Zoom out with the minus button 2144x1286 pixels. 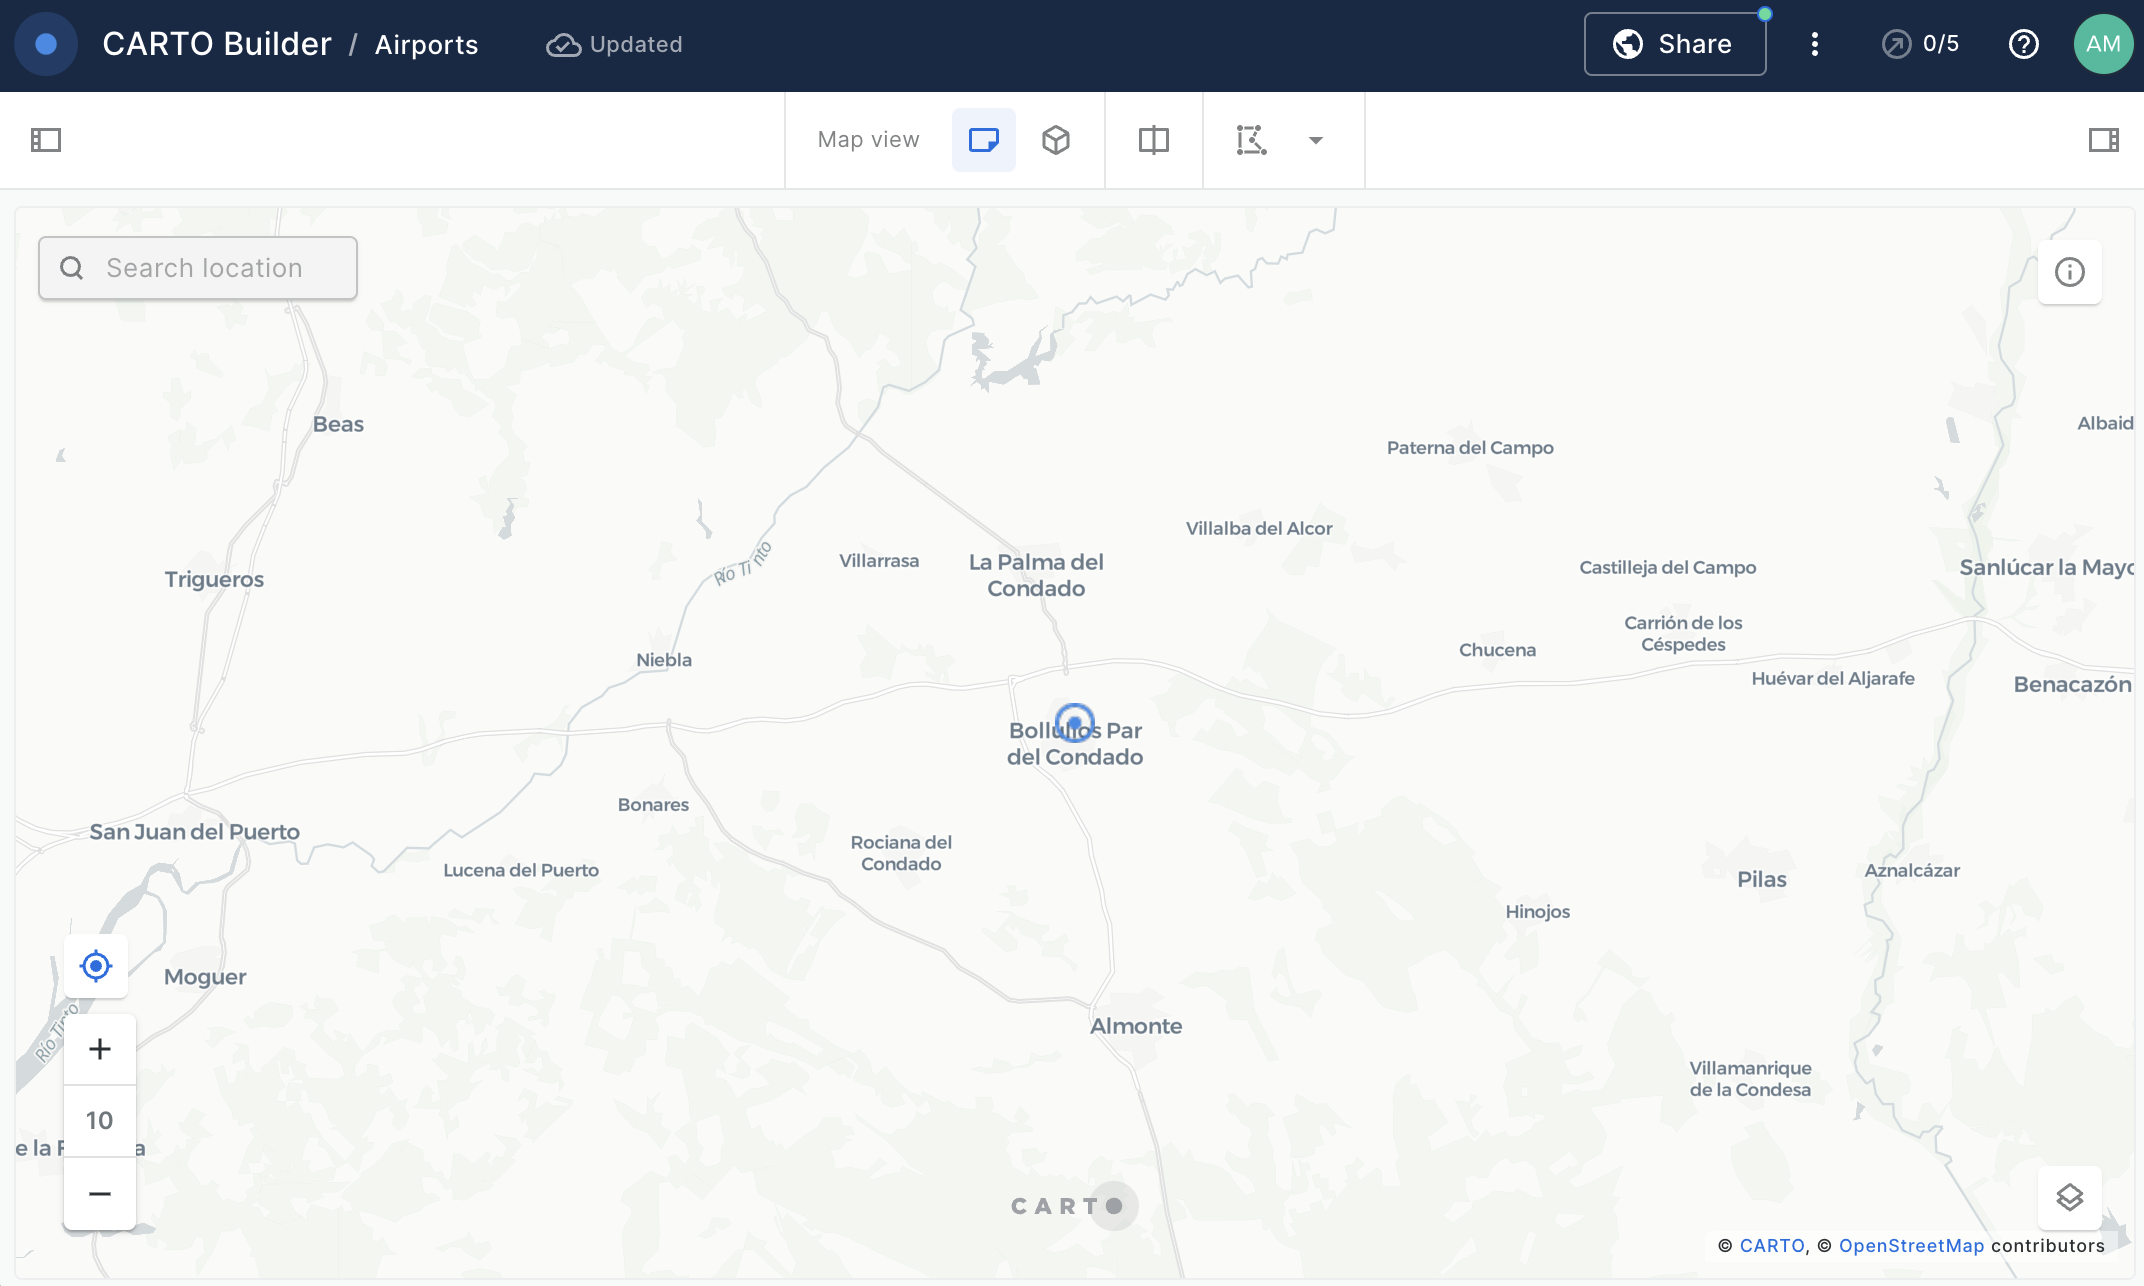[99, 1193]
